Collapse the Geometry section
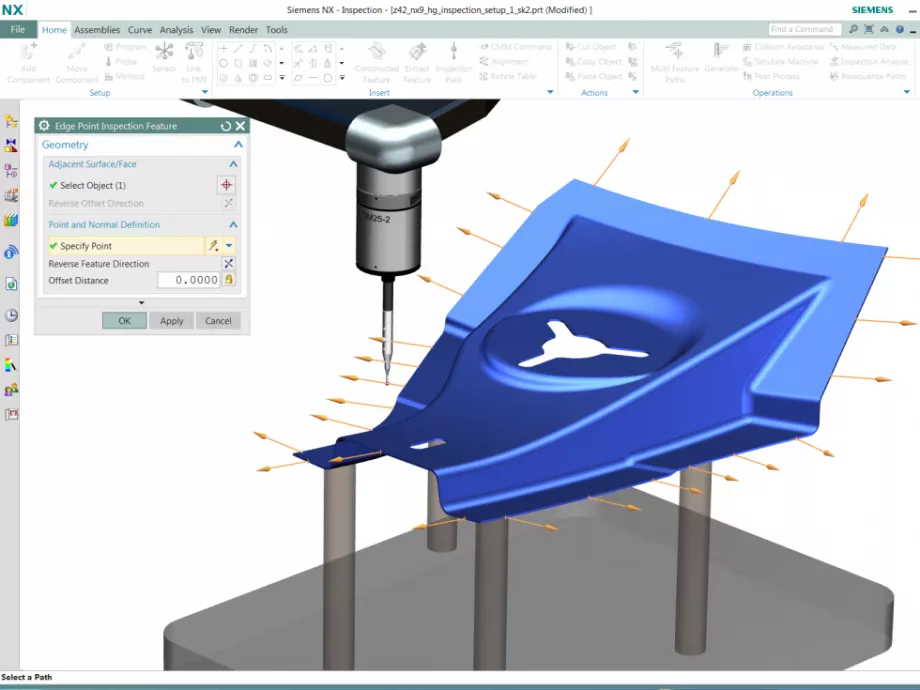This screenshot has width=920, height=690. pyautogui.click(x=238, y=144)
